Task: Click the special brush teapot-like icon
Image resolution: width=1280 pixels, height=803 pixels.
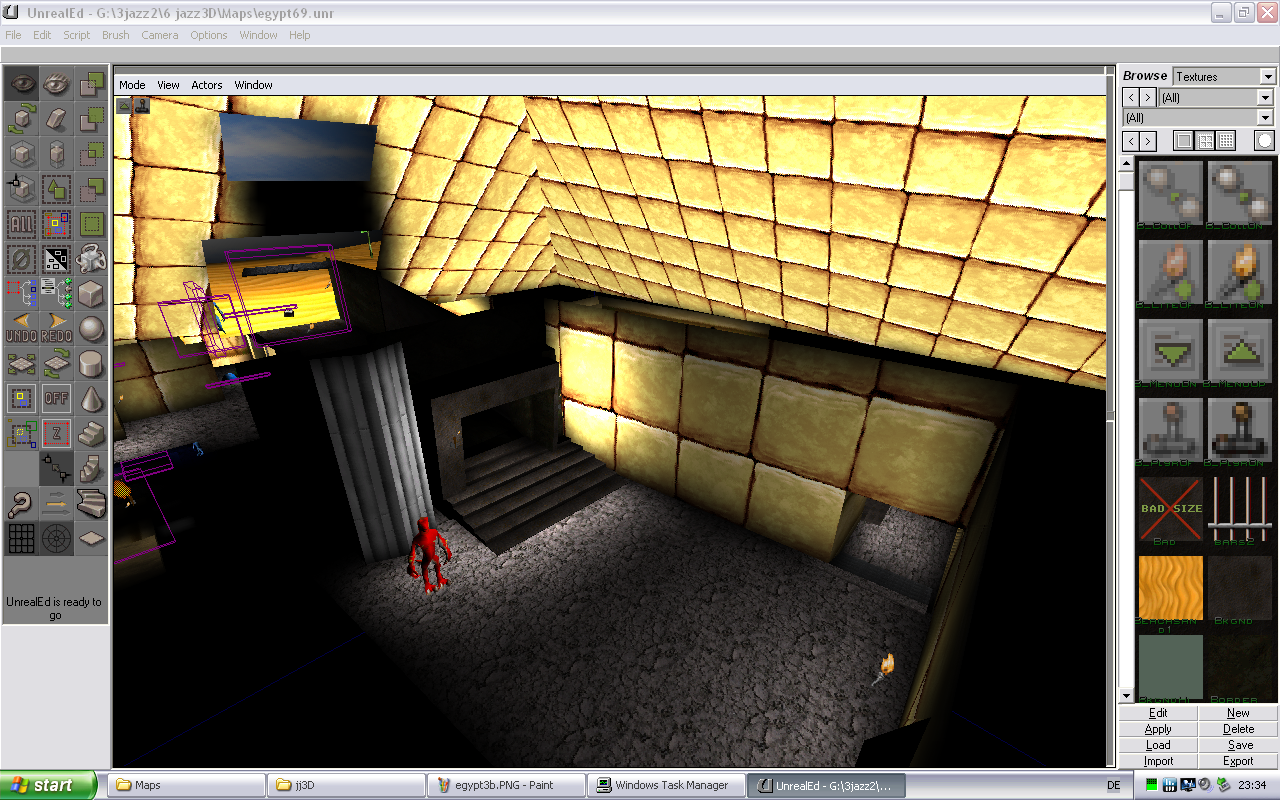Action: [x=92, y=259]
